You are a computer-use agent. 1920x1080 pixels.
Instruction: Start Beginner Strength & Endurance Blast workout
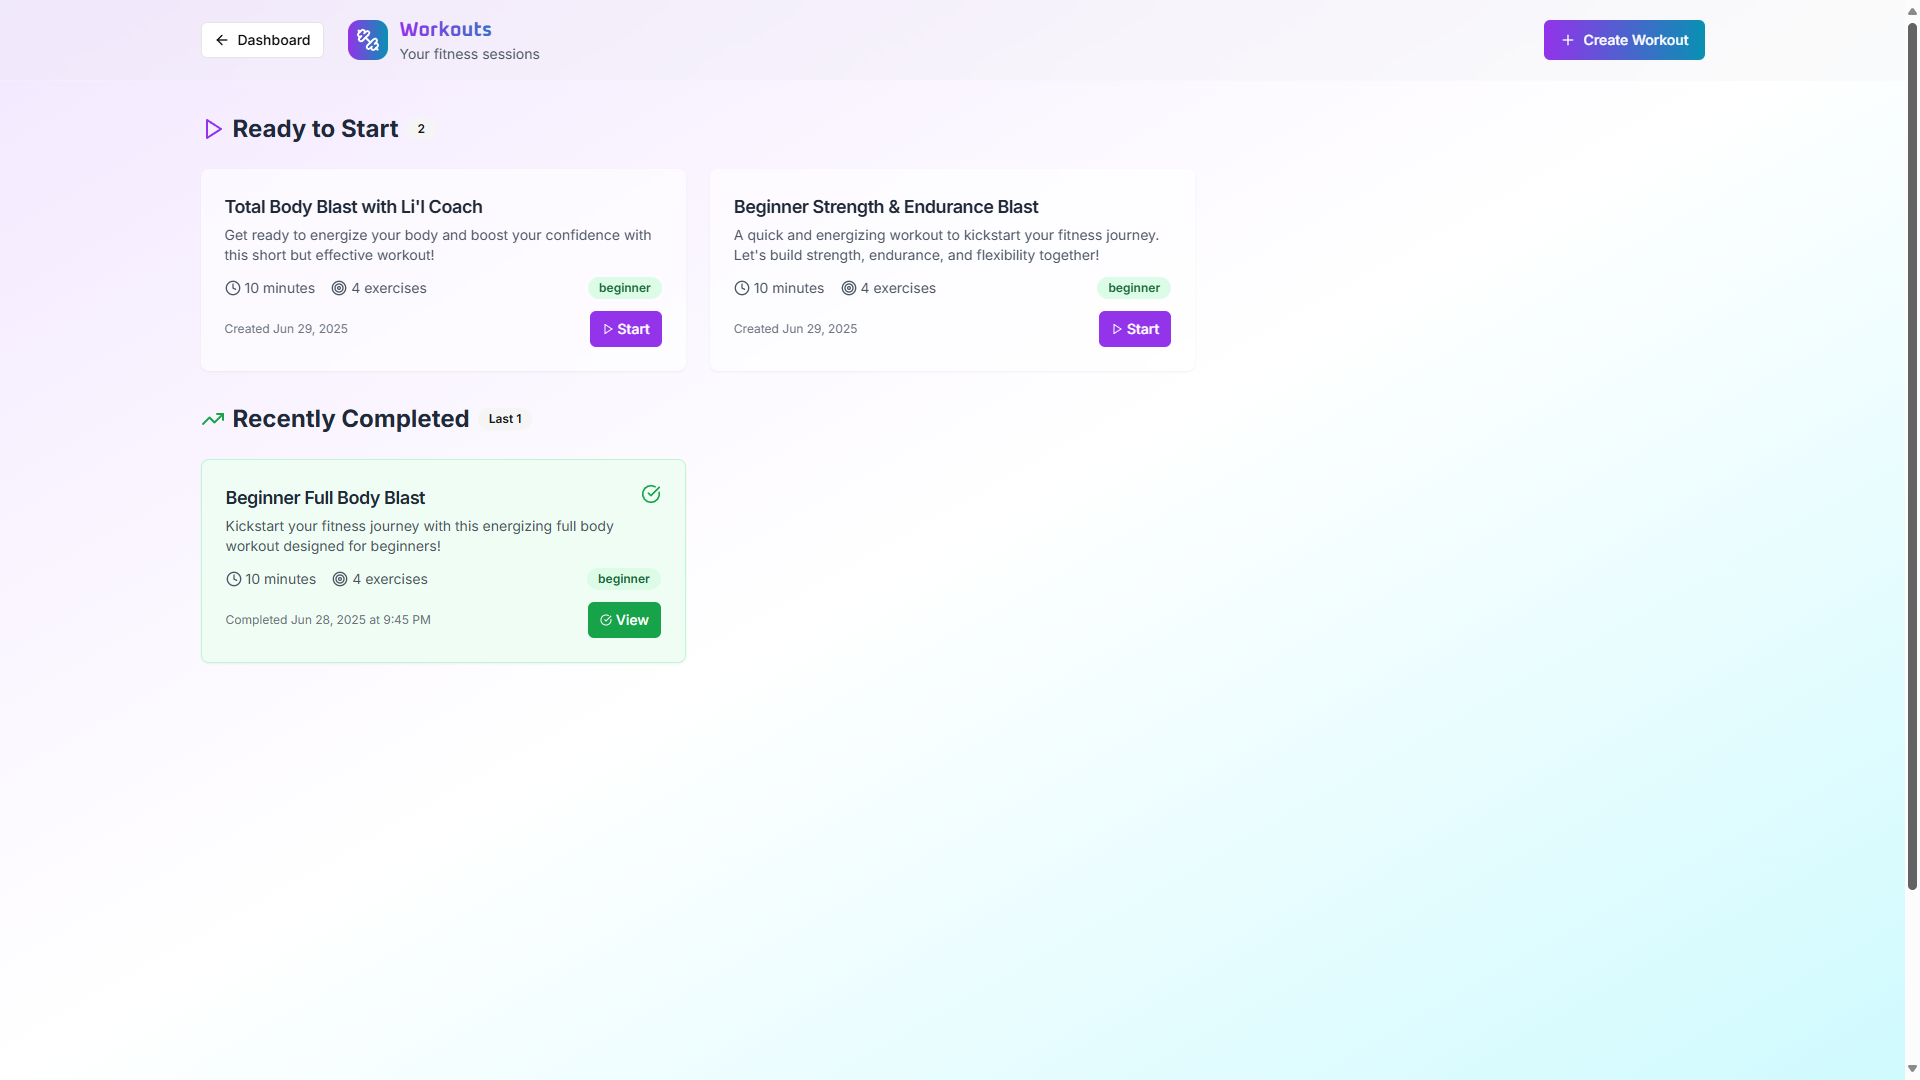click(1134, 329)
